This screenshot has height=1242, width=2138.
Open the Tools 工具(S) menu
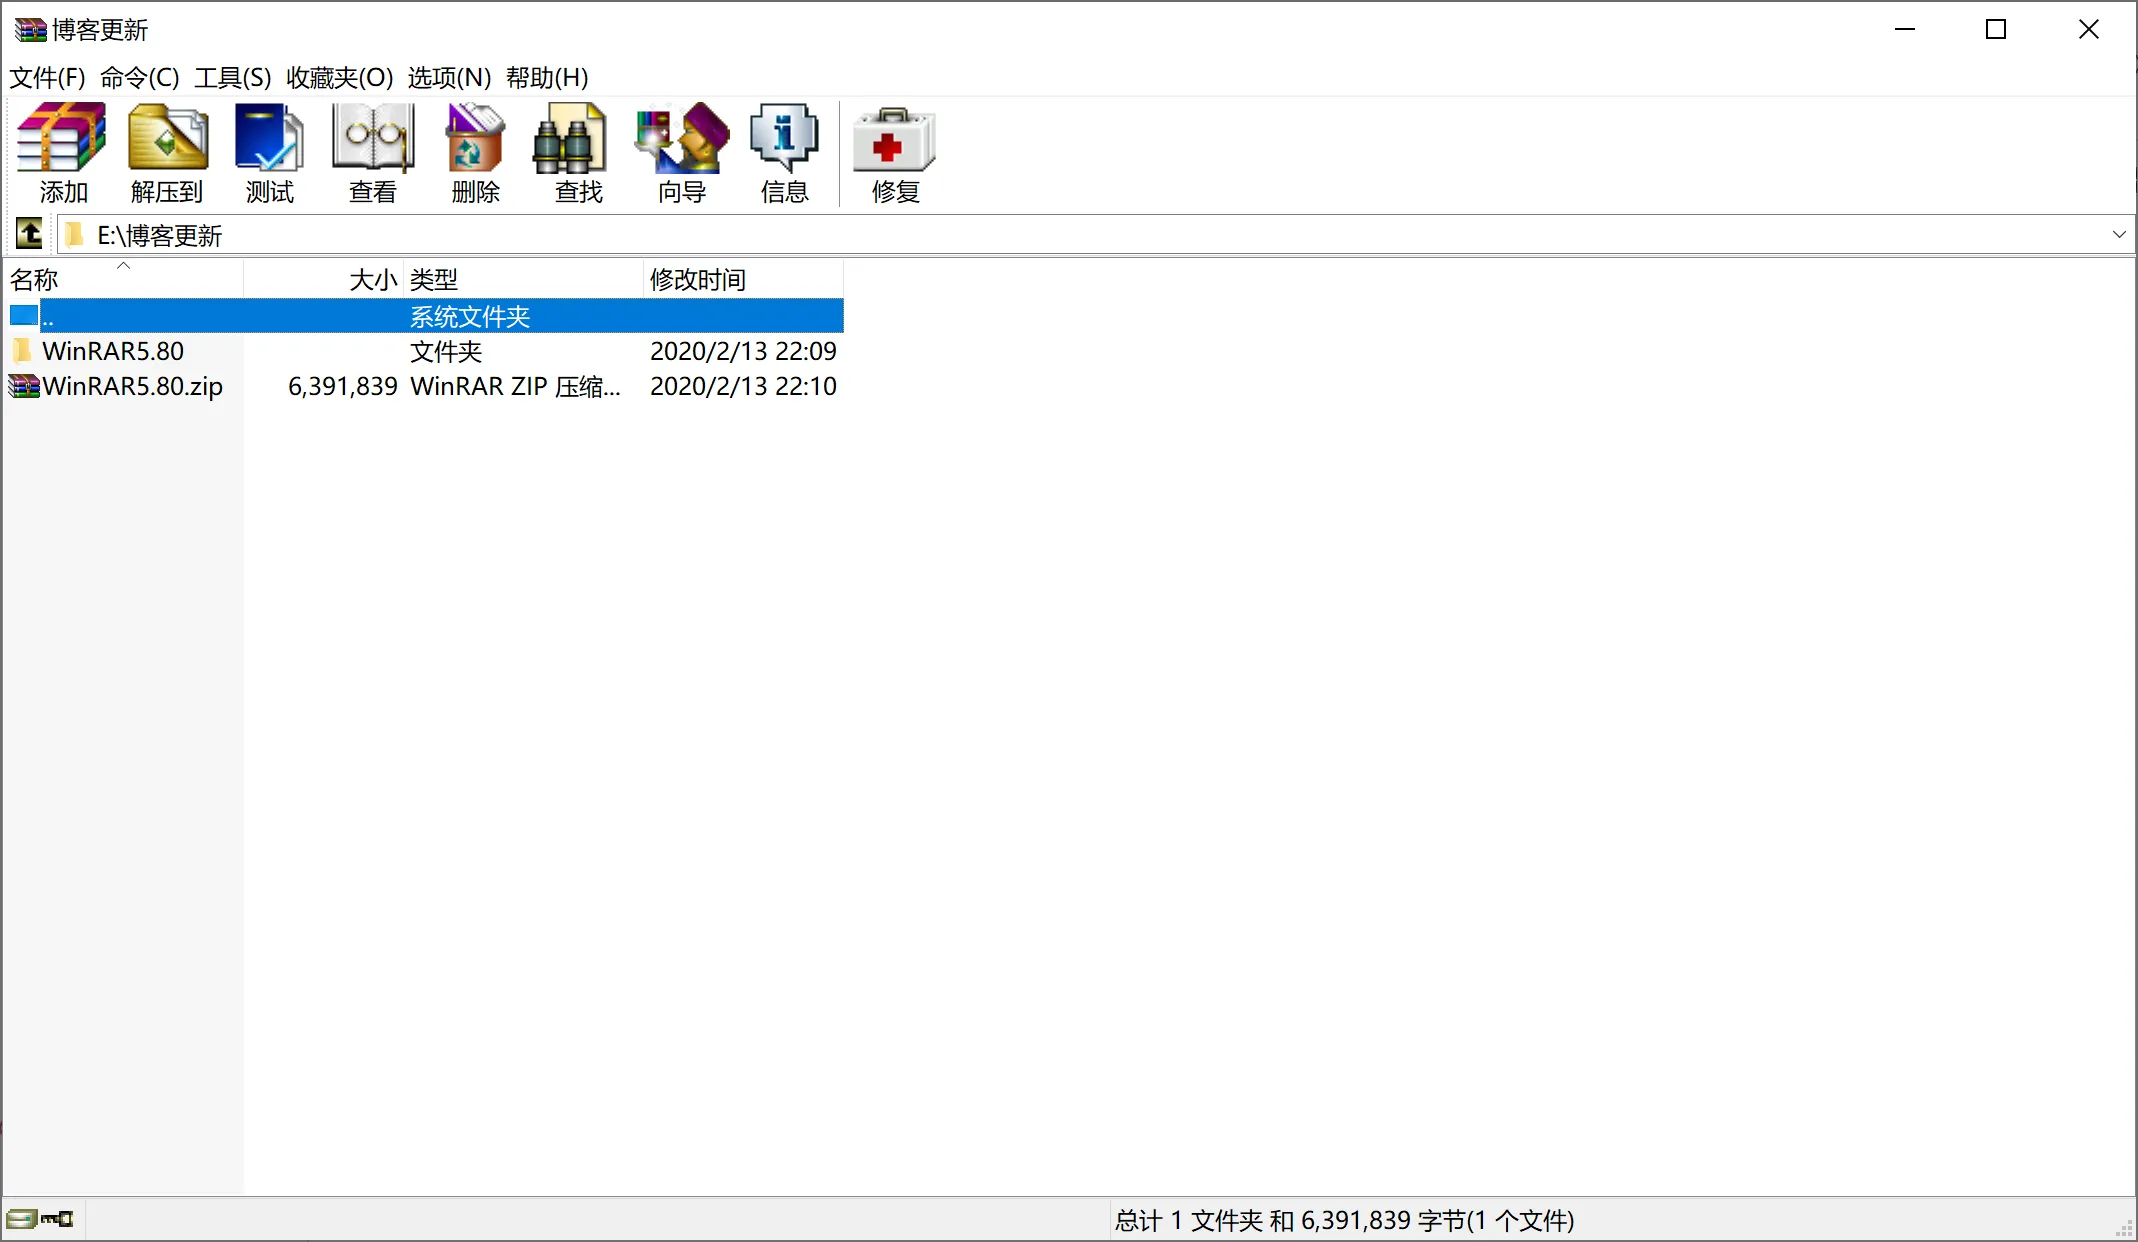[x=233, y=77]
